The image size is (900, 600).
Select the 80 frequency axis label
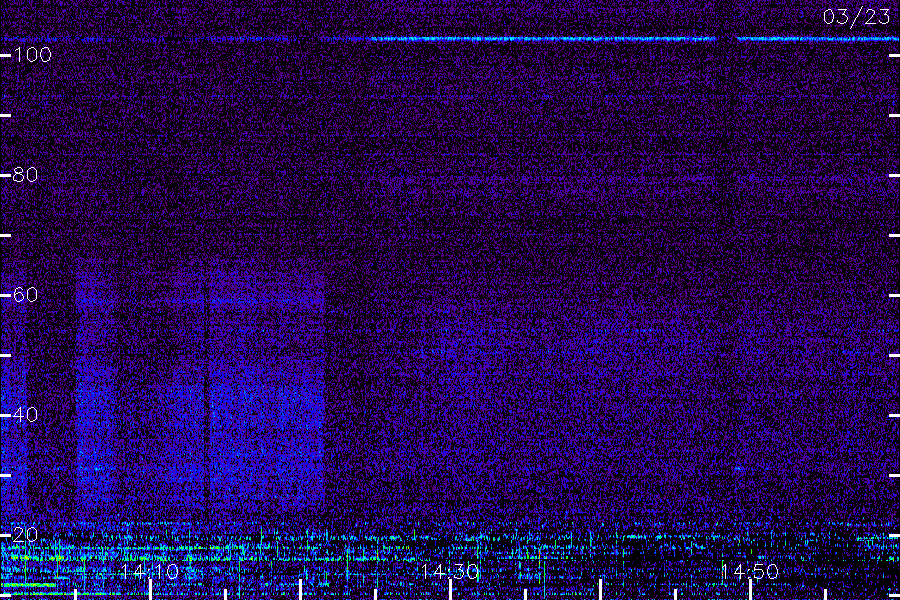[x=25, y=175]
